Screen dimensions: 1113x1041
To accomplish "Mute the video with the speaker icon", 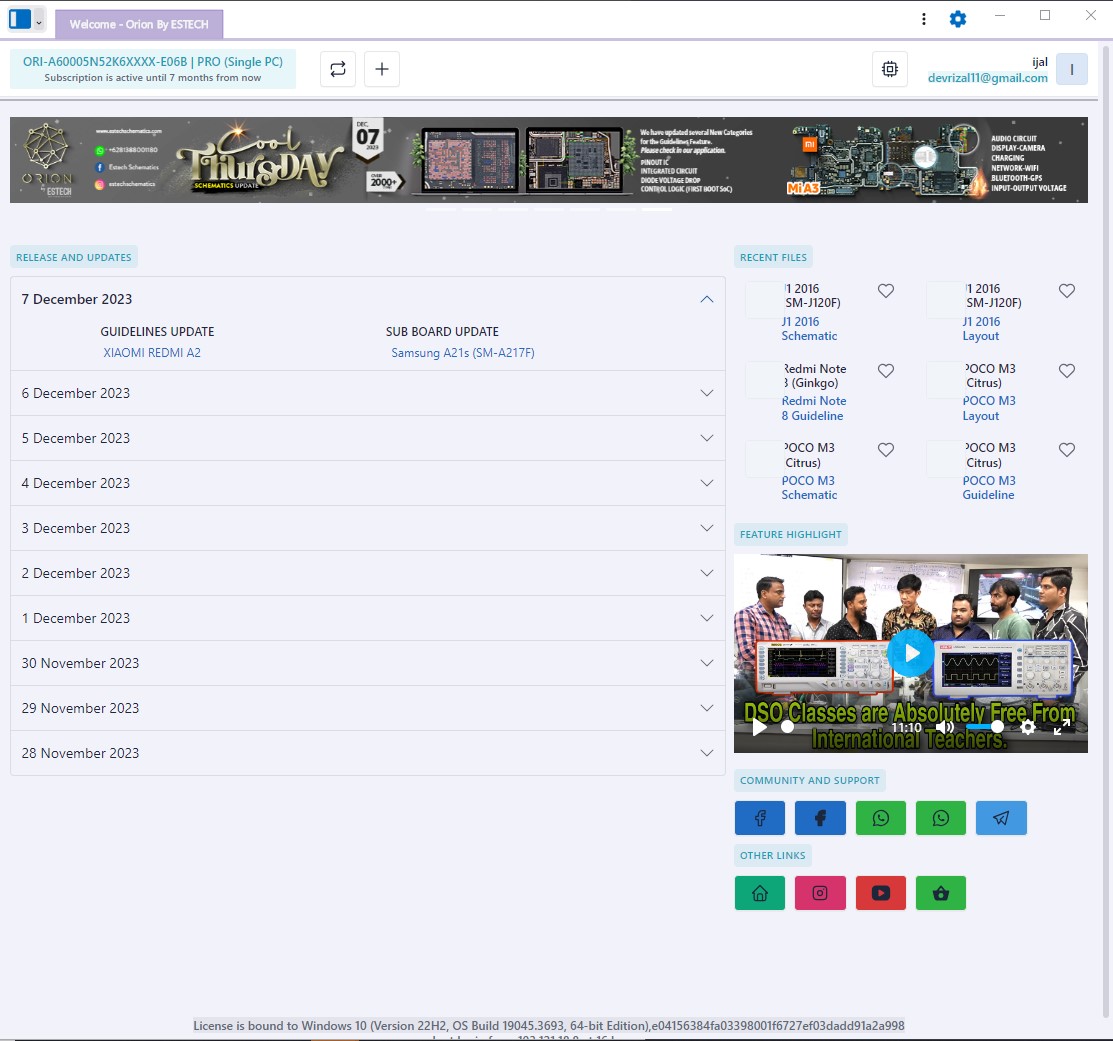I will click(x=945, y=727).
